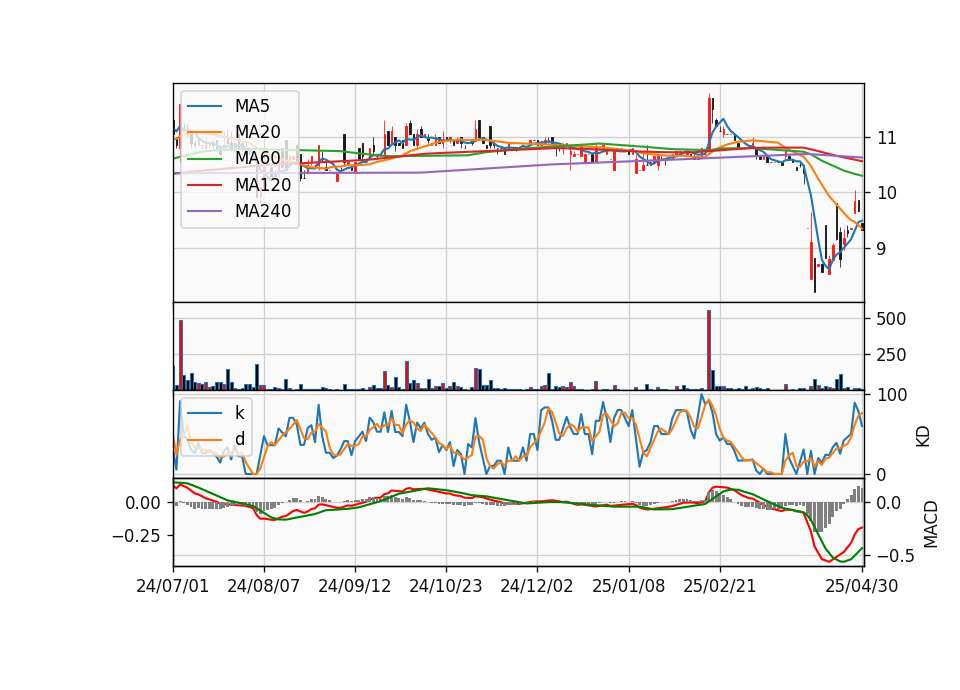This screenshot has height=690, width=960.
Task: Click the purple MA240 legend line sample
Action: pyautogui.click(x=204, y=211)
